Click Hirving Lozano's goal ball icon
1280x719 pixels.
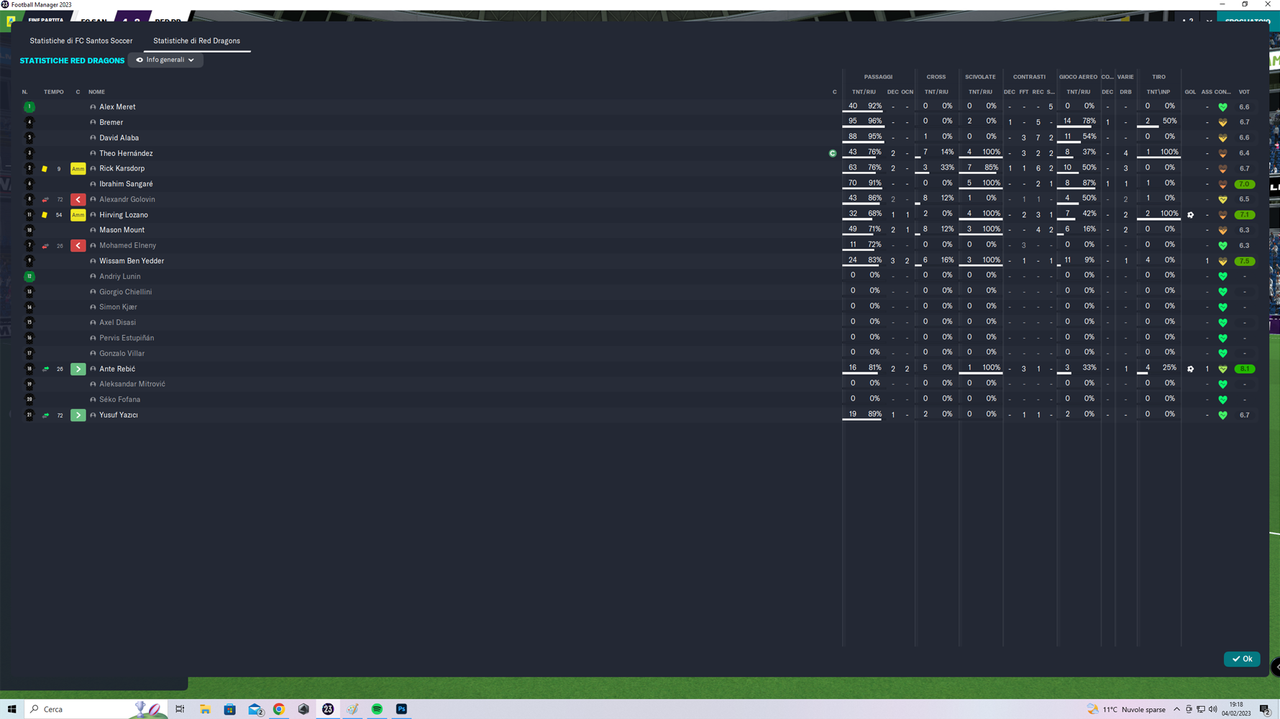(x=1190, y=215)
